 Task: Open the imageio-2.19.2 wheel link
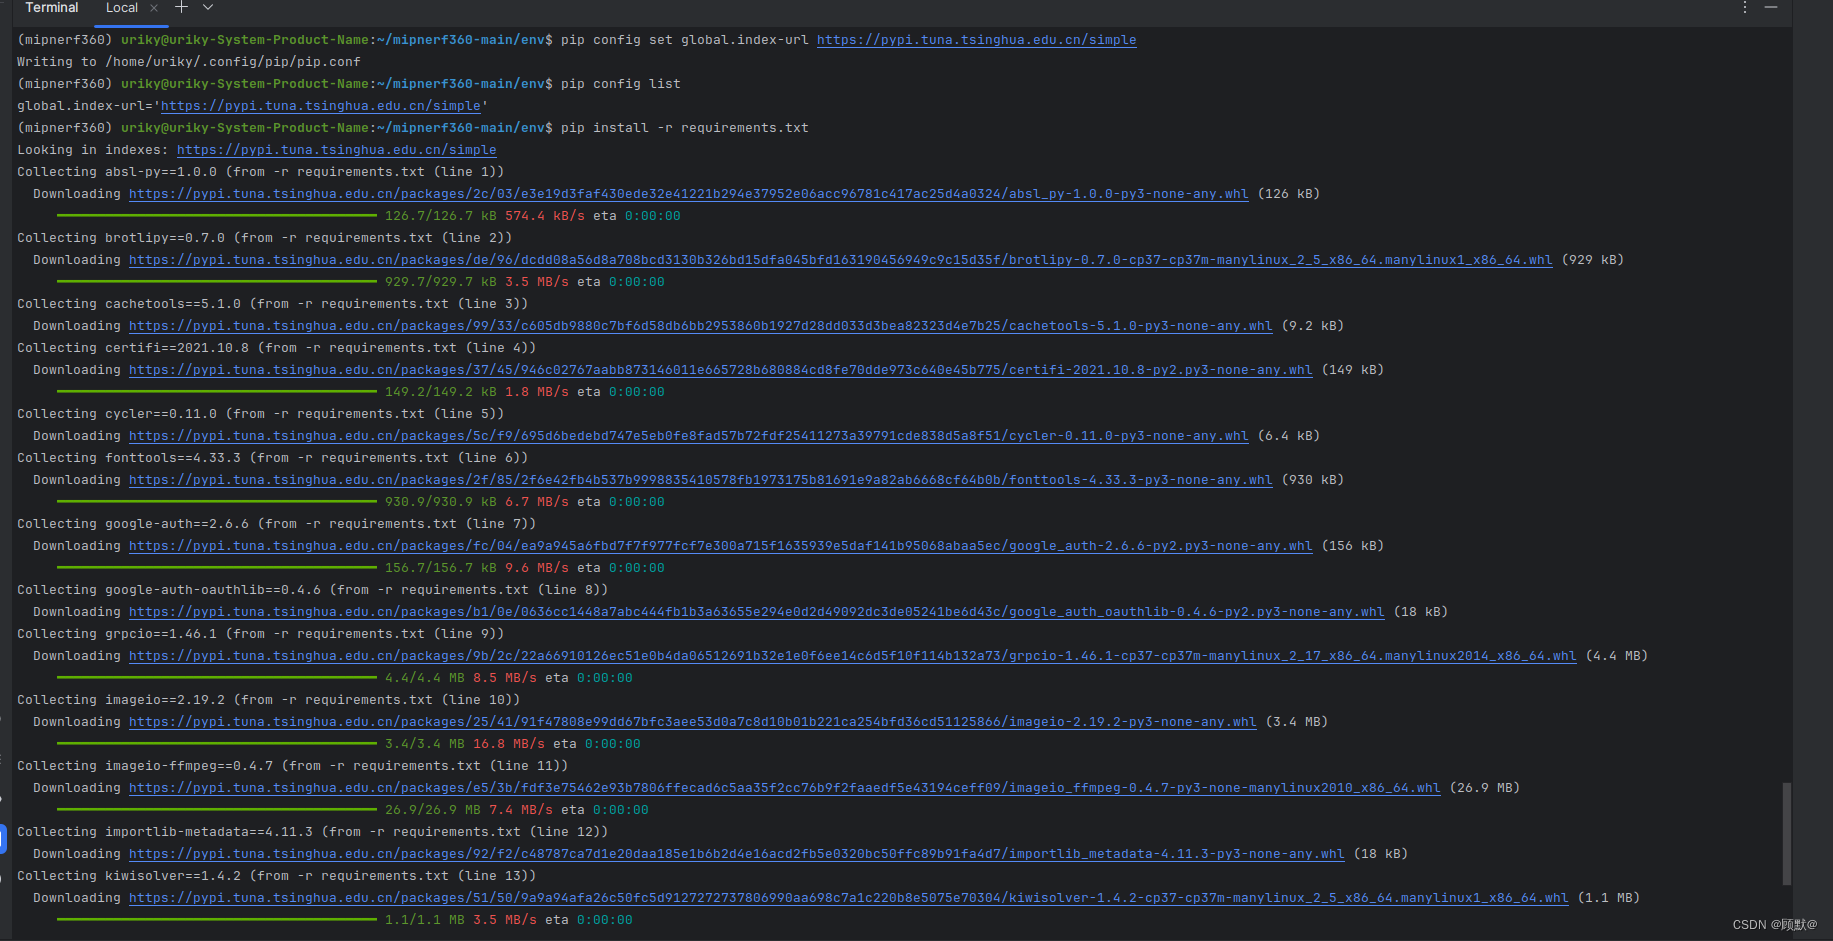(x=692, y=721)
